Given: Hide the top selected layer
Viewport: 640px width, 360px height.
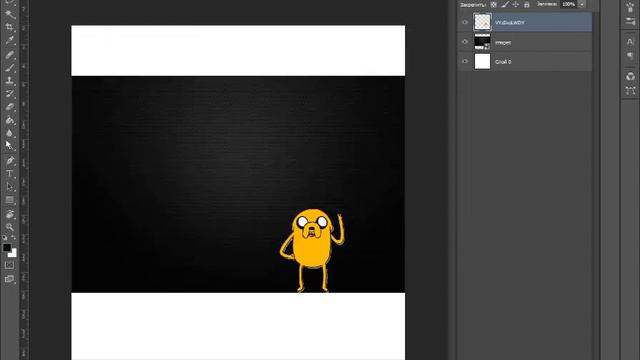Looking at the screenshot, I should [x=465, y=22].
